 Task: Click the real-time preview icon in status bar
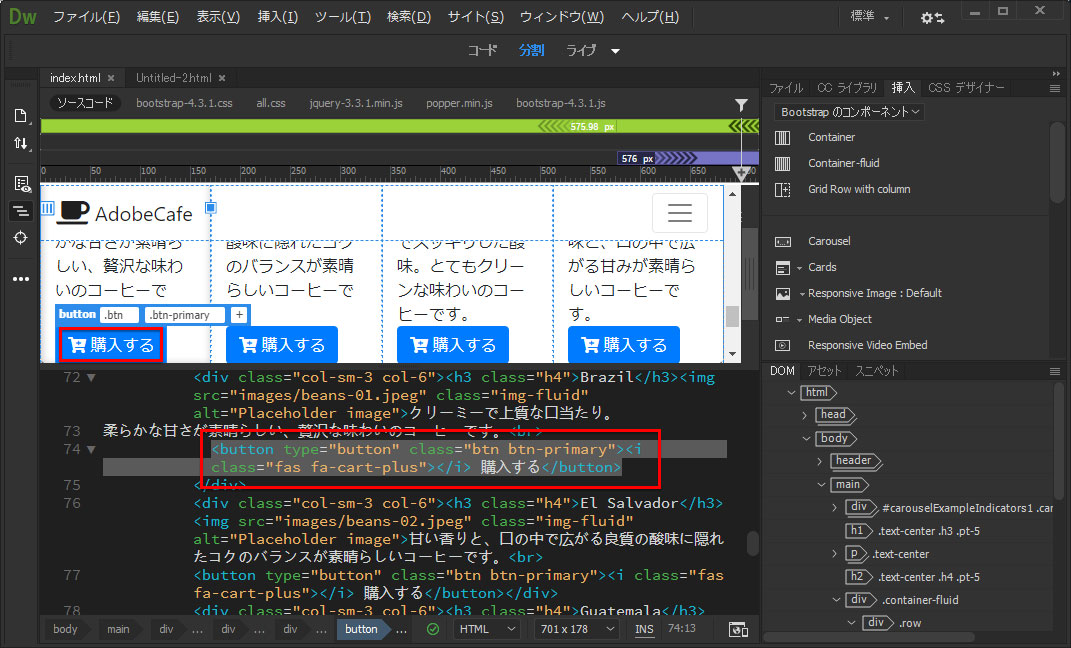(738, 629)
